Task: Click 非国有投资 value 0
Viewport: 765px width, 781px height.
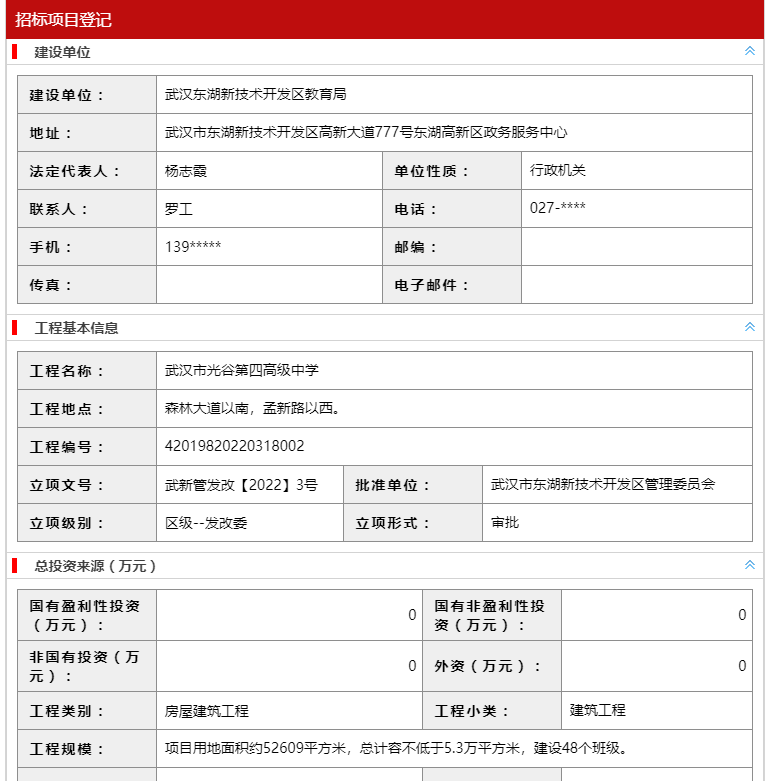Action: point(412,666)
